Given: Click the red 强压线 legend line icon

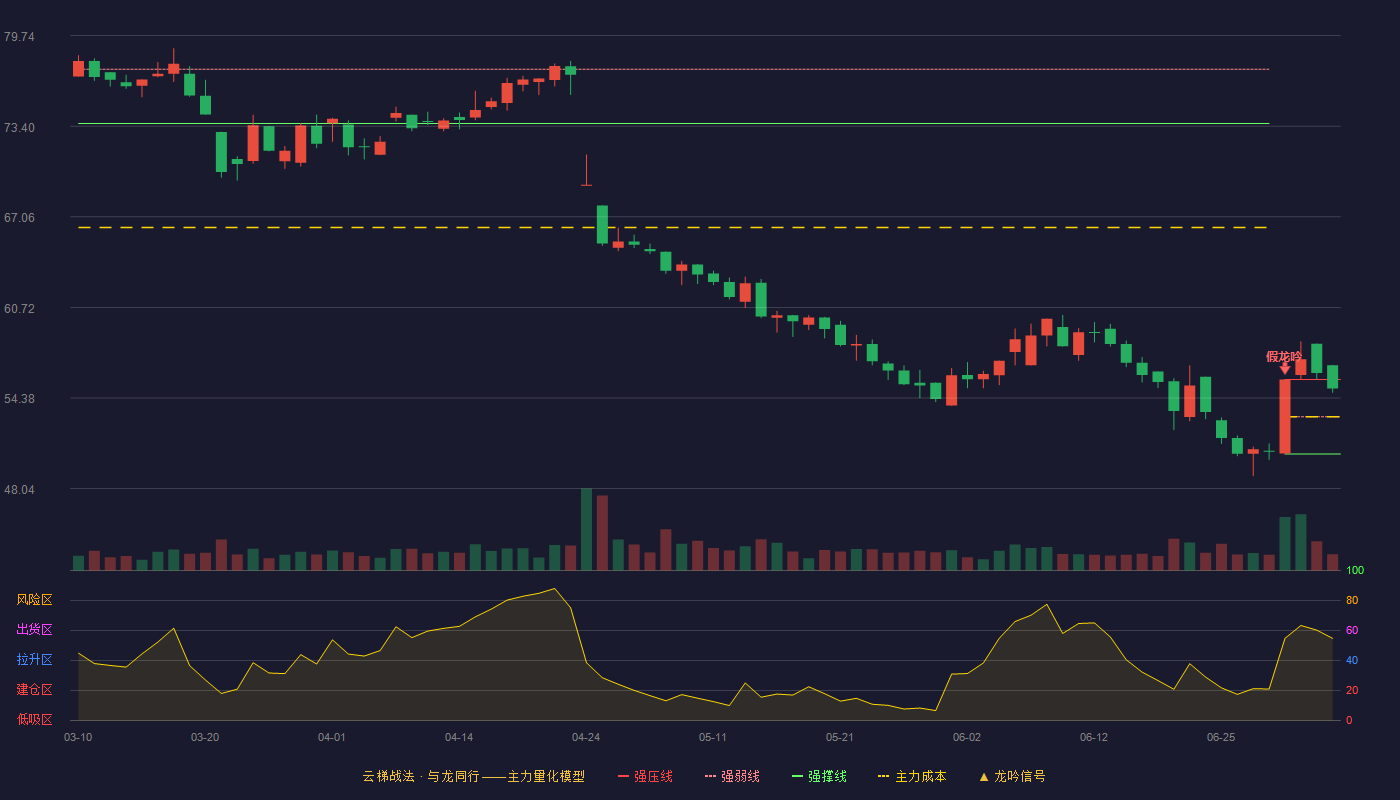Looking at the screenshot, I should click(623, 776).
